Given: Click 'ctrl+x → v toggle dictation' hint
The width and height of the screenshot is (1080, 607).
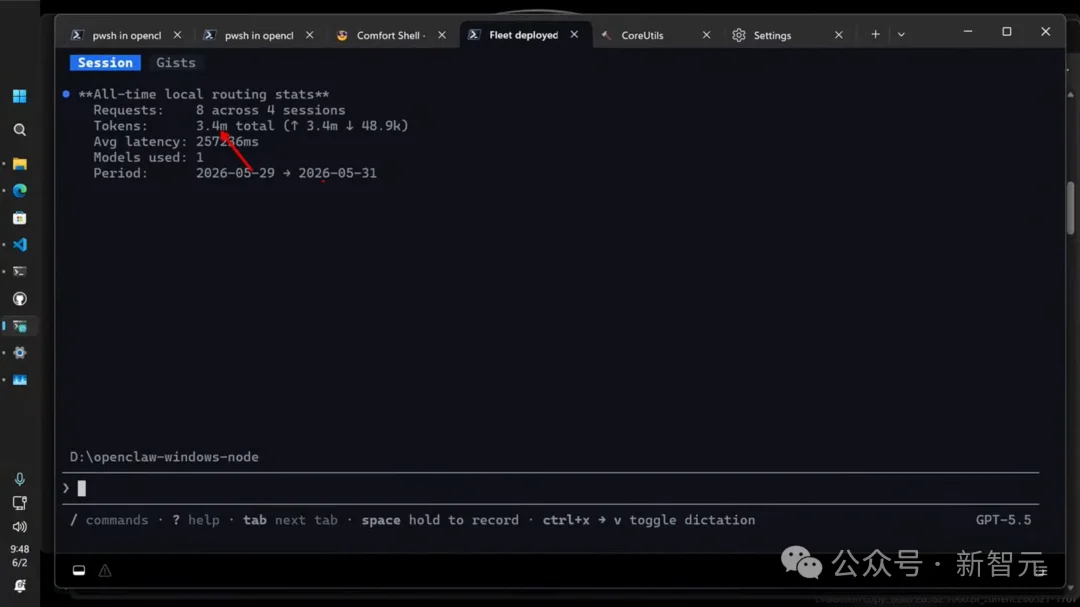Looking at the screenshot, I should [x=649, y=520].
